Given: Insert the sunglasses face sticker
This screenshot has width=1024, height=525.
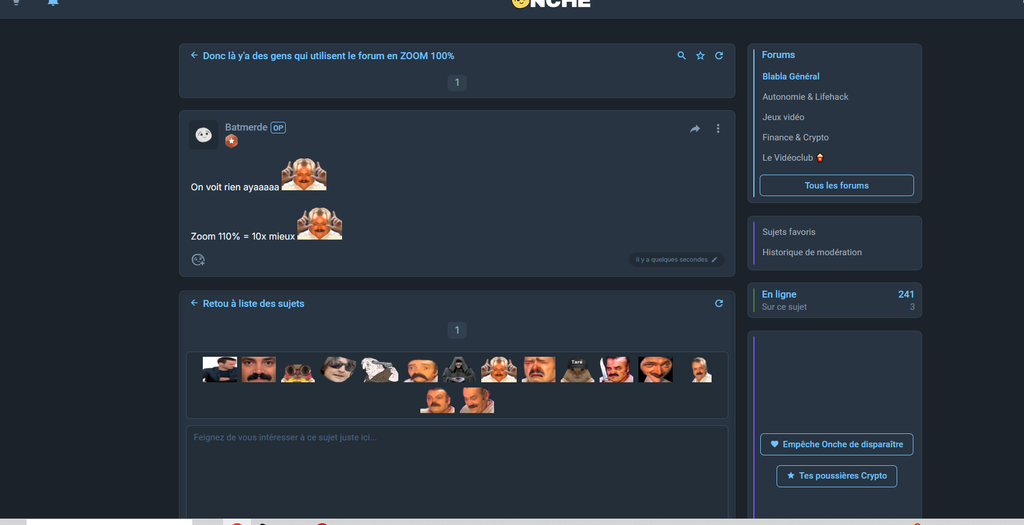Looking at the screenshot, I should [338, 370].
